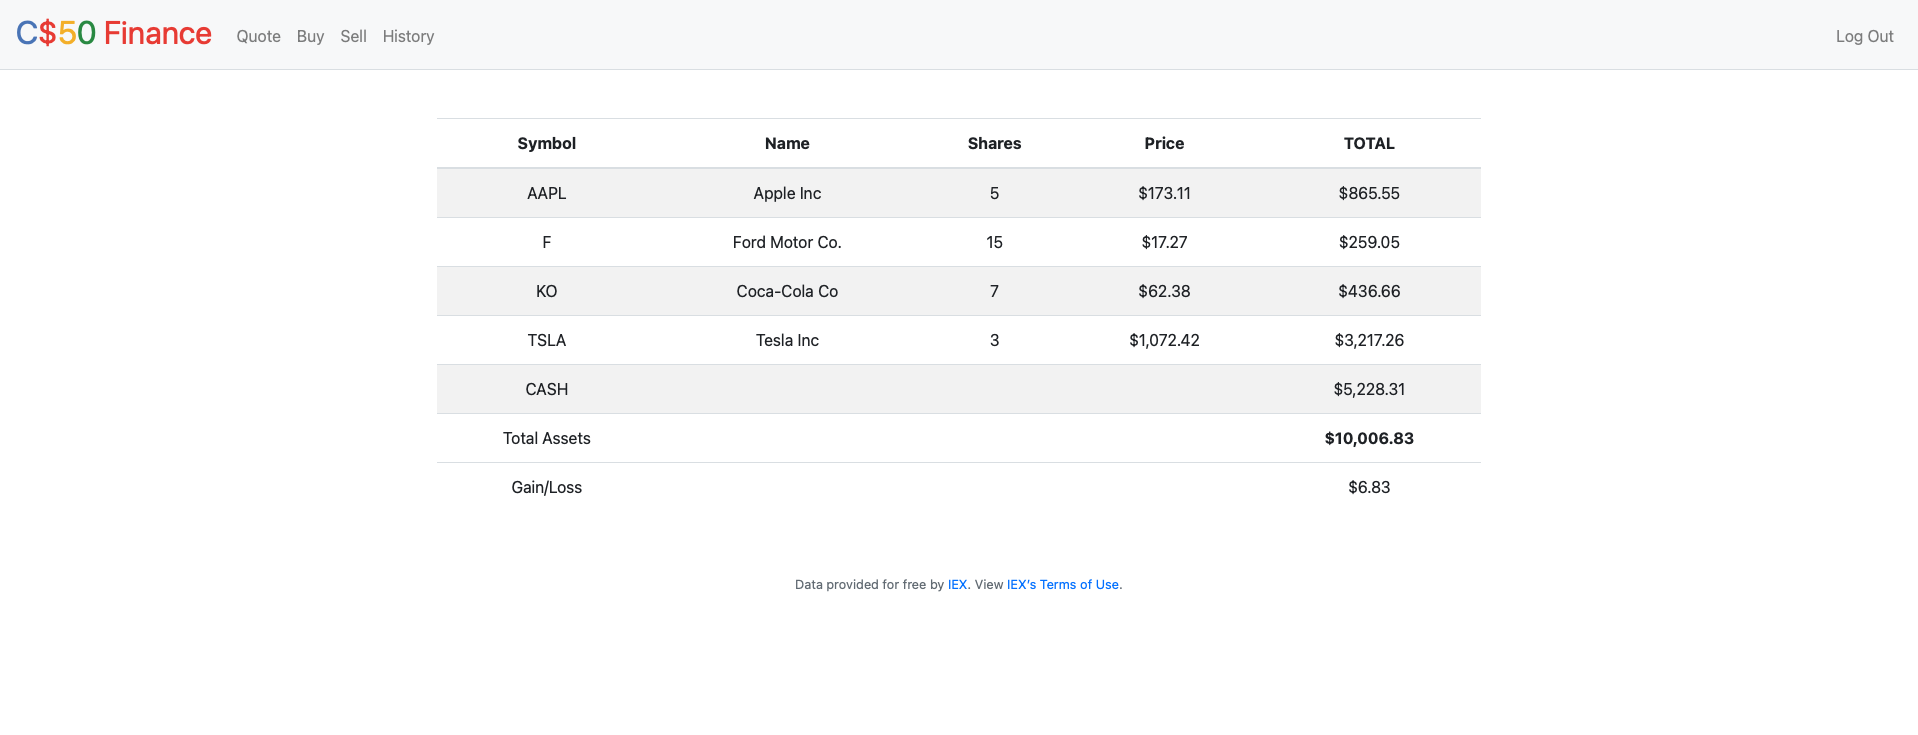
Task: Open IEX's Terms of Use link
Action: pos(1062,585)
